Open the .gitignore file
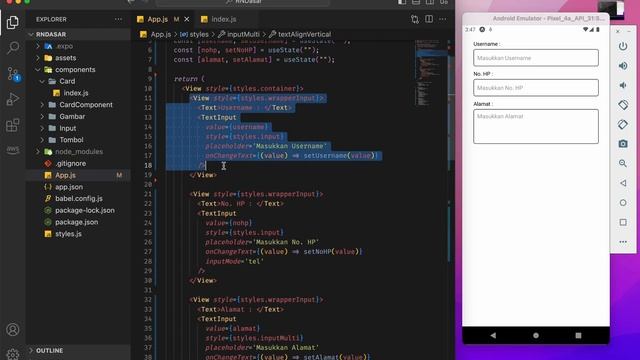 [x=71, y=163]
